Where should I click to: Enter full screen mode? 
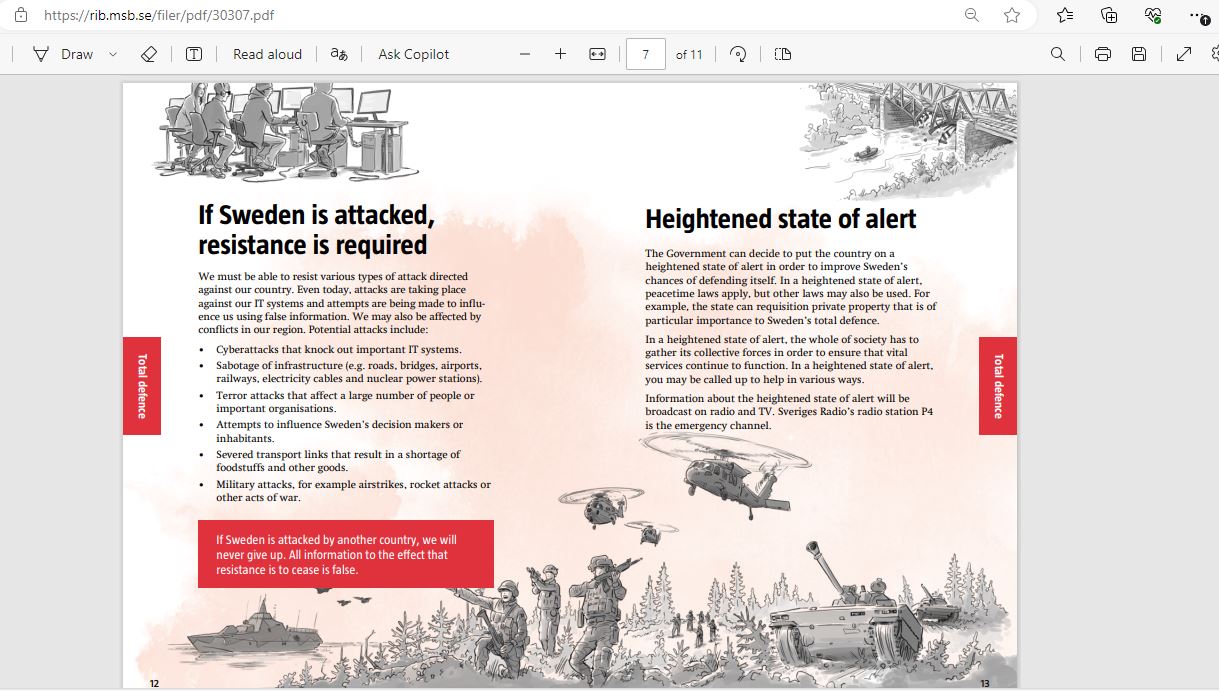point(1184,54)
